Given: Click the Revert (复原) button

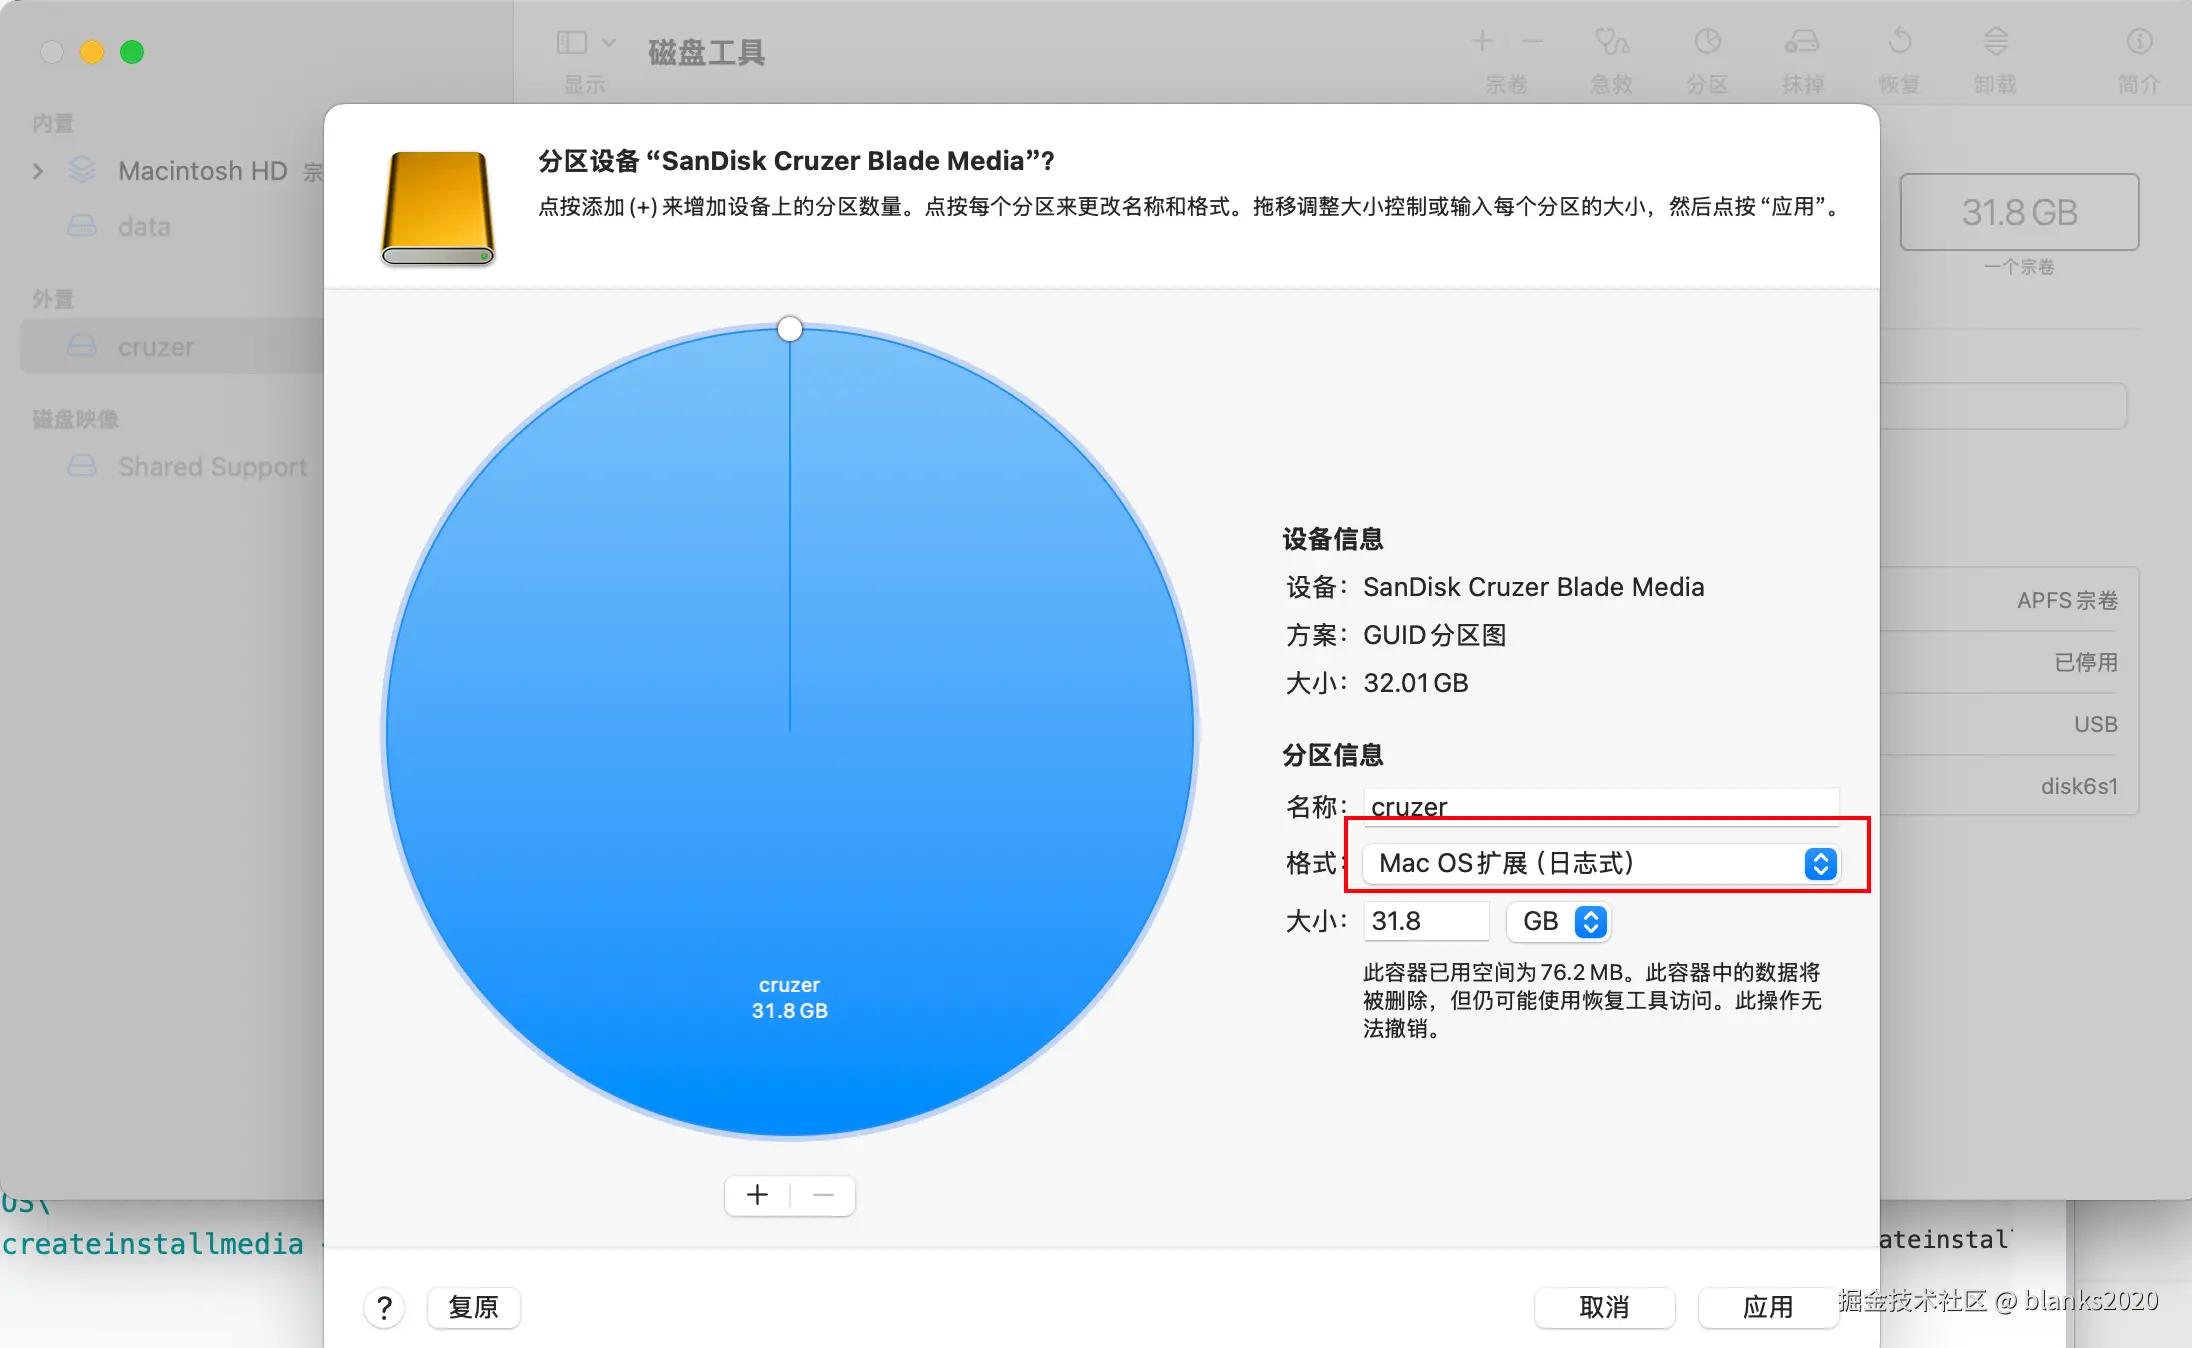Looking at the screenshot, I should [x=473, y=1307].
